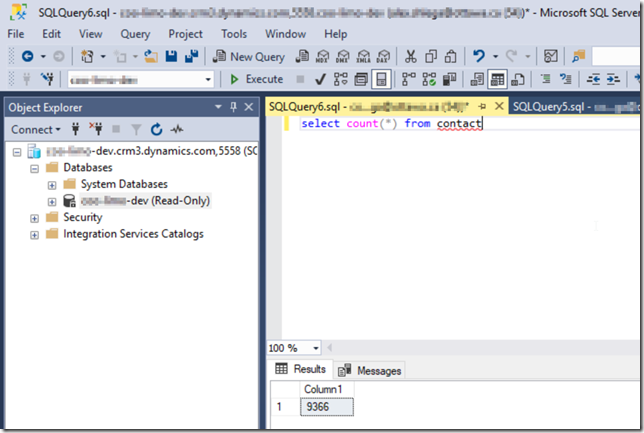Switch to the SQLQuery5.sql tab

pyautogui.click(x=575, y=107)
